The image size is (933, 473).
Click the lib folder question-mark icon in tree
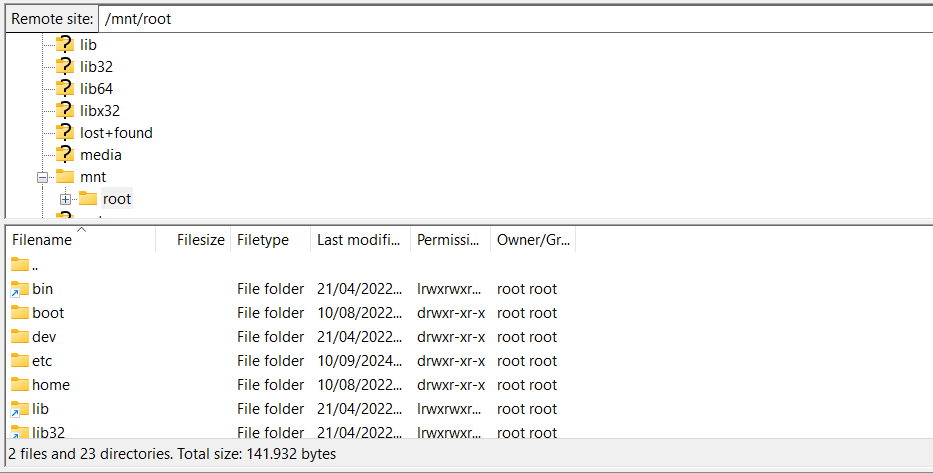tap(65, 44)
